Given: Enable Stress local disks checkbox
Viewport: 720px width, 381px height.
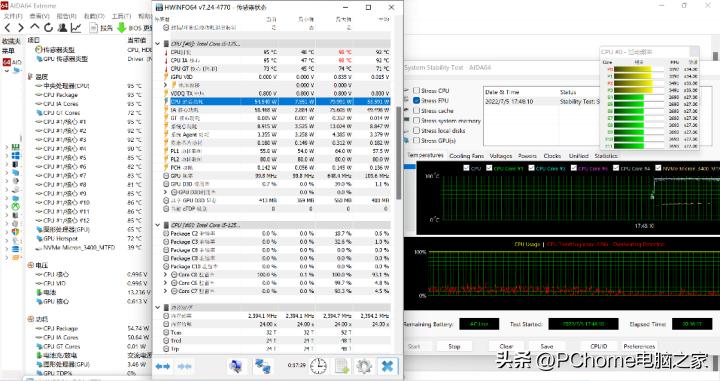Looking at the screenshot, I should coord(416,130).
